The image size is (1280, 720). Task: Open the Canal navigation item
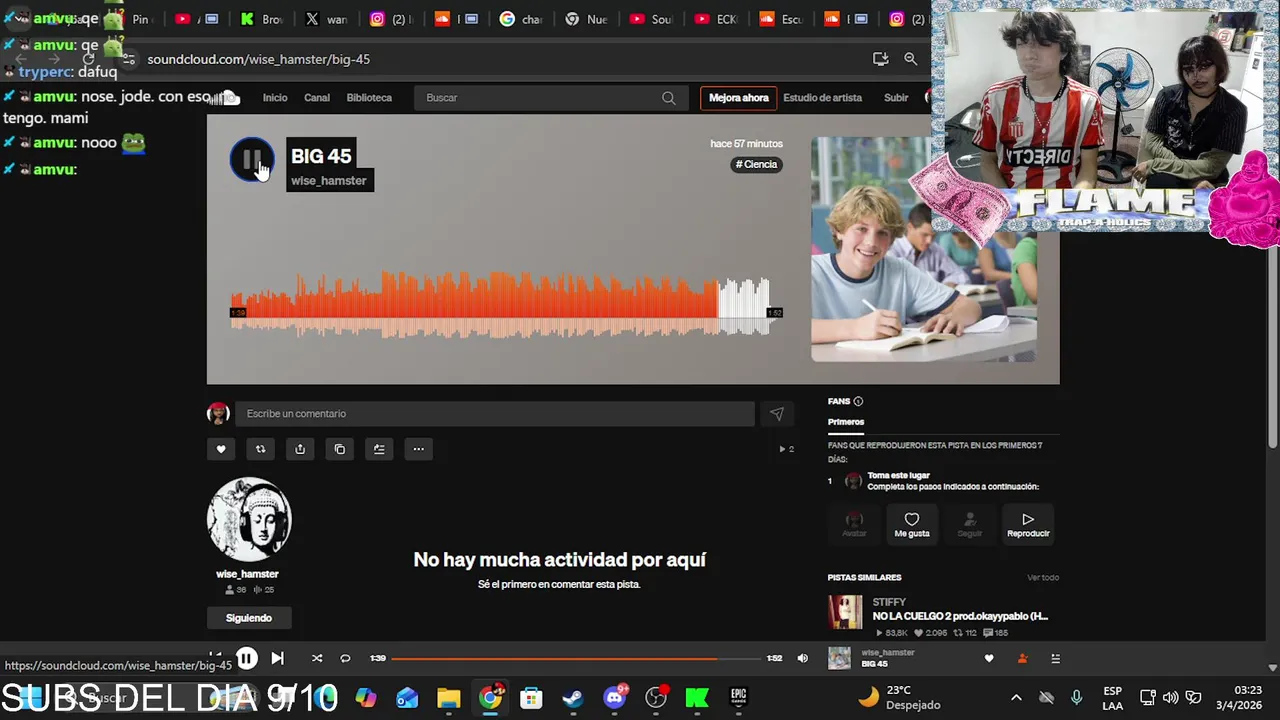(x=317, y=98)
